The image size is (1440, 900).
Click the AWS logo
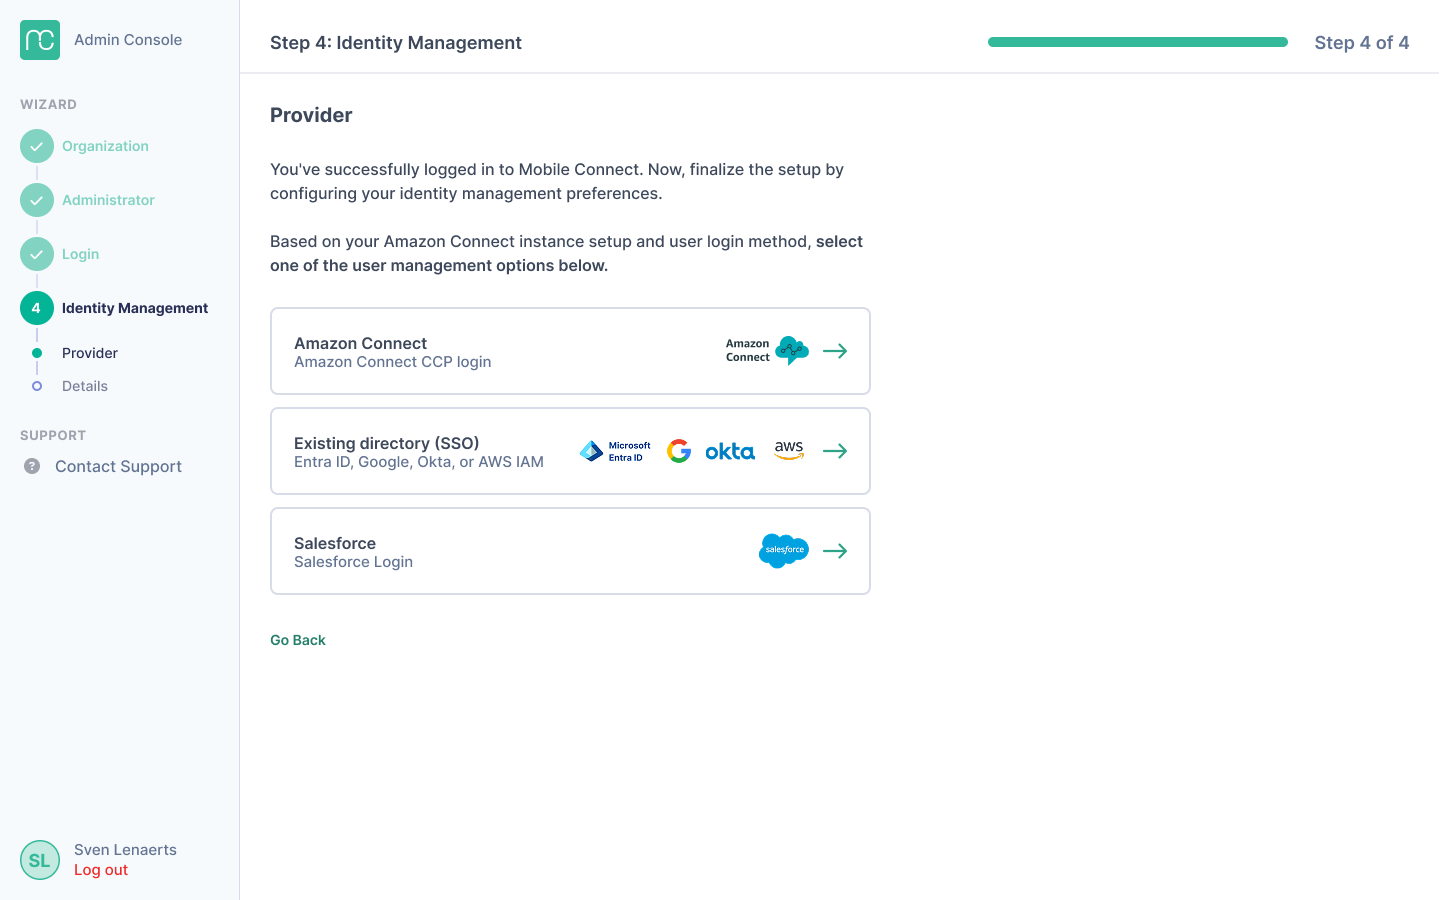click(x=789, y=451)
